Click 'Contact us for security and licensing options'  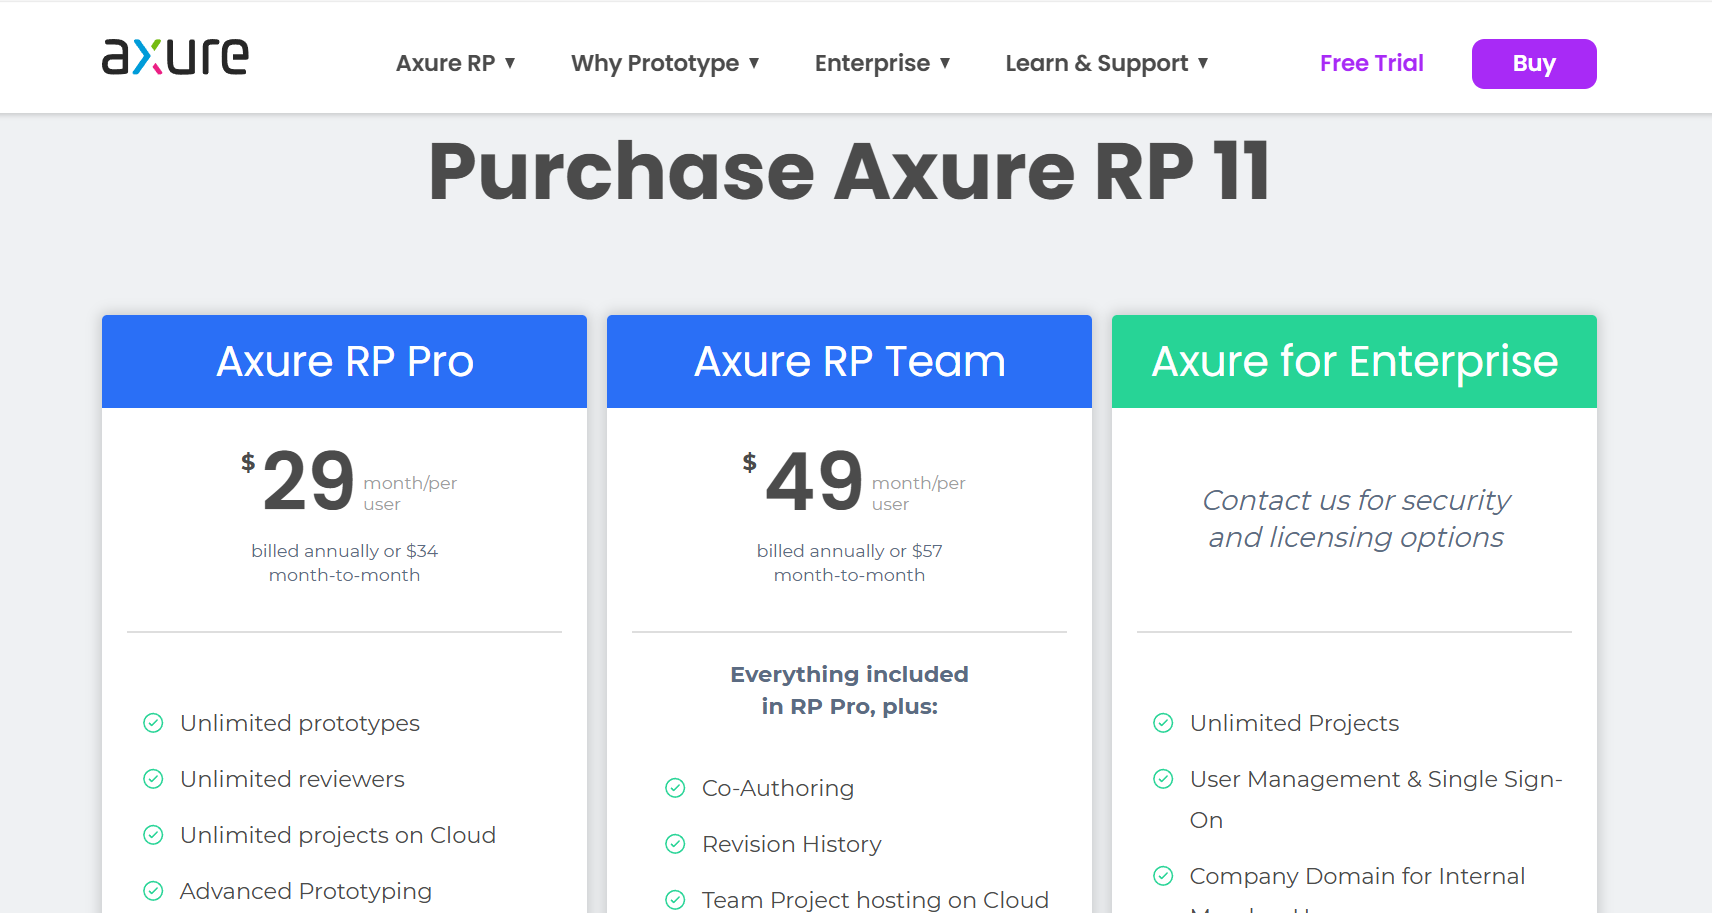point(1355,519)
